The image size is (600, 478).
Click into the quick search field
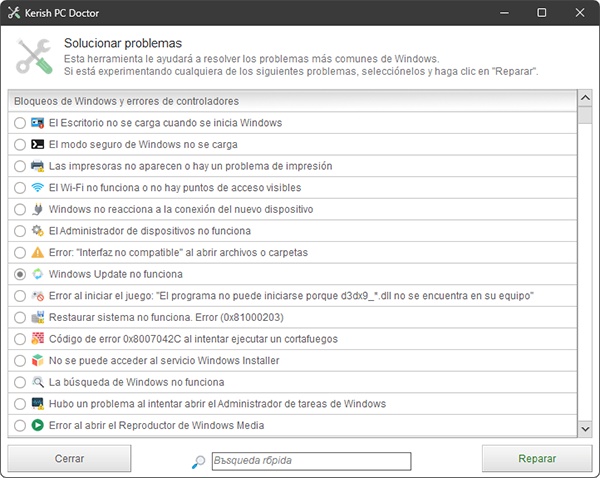pyautogui.click(x=311, y=461)
